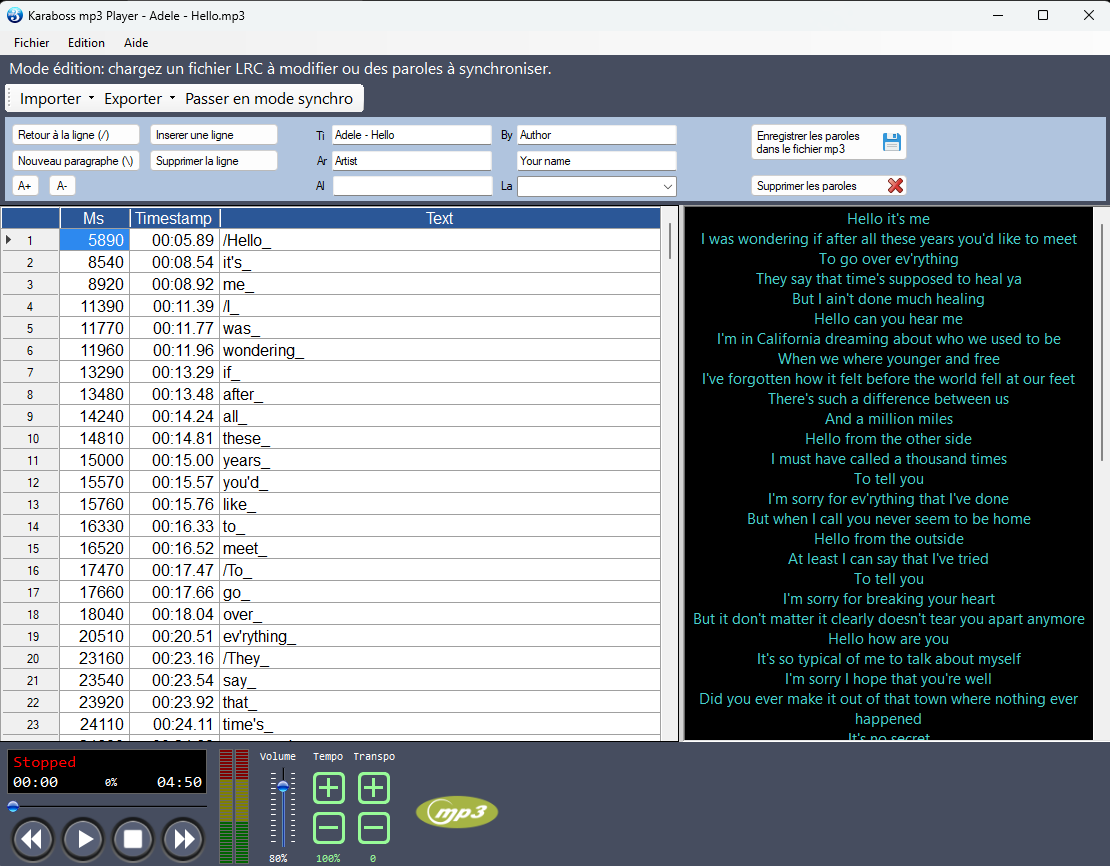The image size is (1110, 866).
Task: Switch with Passer en mode synchro
Action: pos(269,99)
